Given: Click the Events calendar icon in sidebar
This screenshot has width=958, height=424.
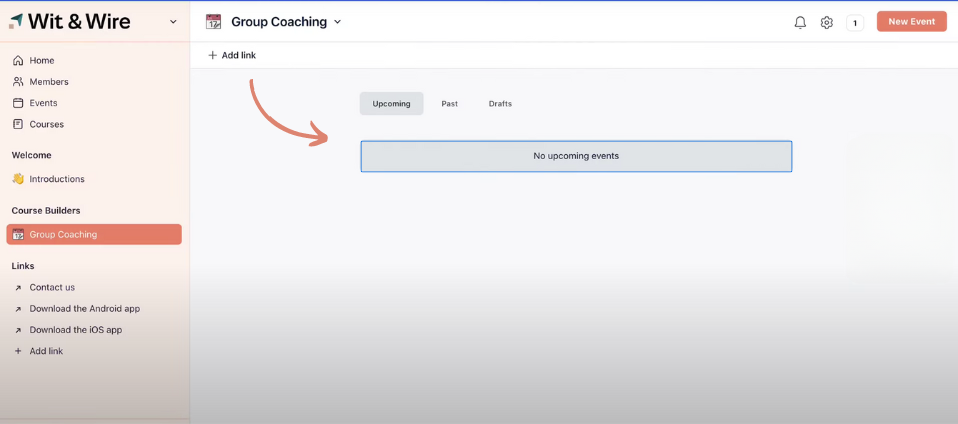Looking at the screenshot, I should click(x=18, y=103).
